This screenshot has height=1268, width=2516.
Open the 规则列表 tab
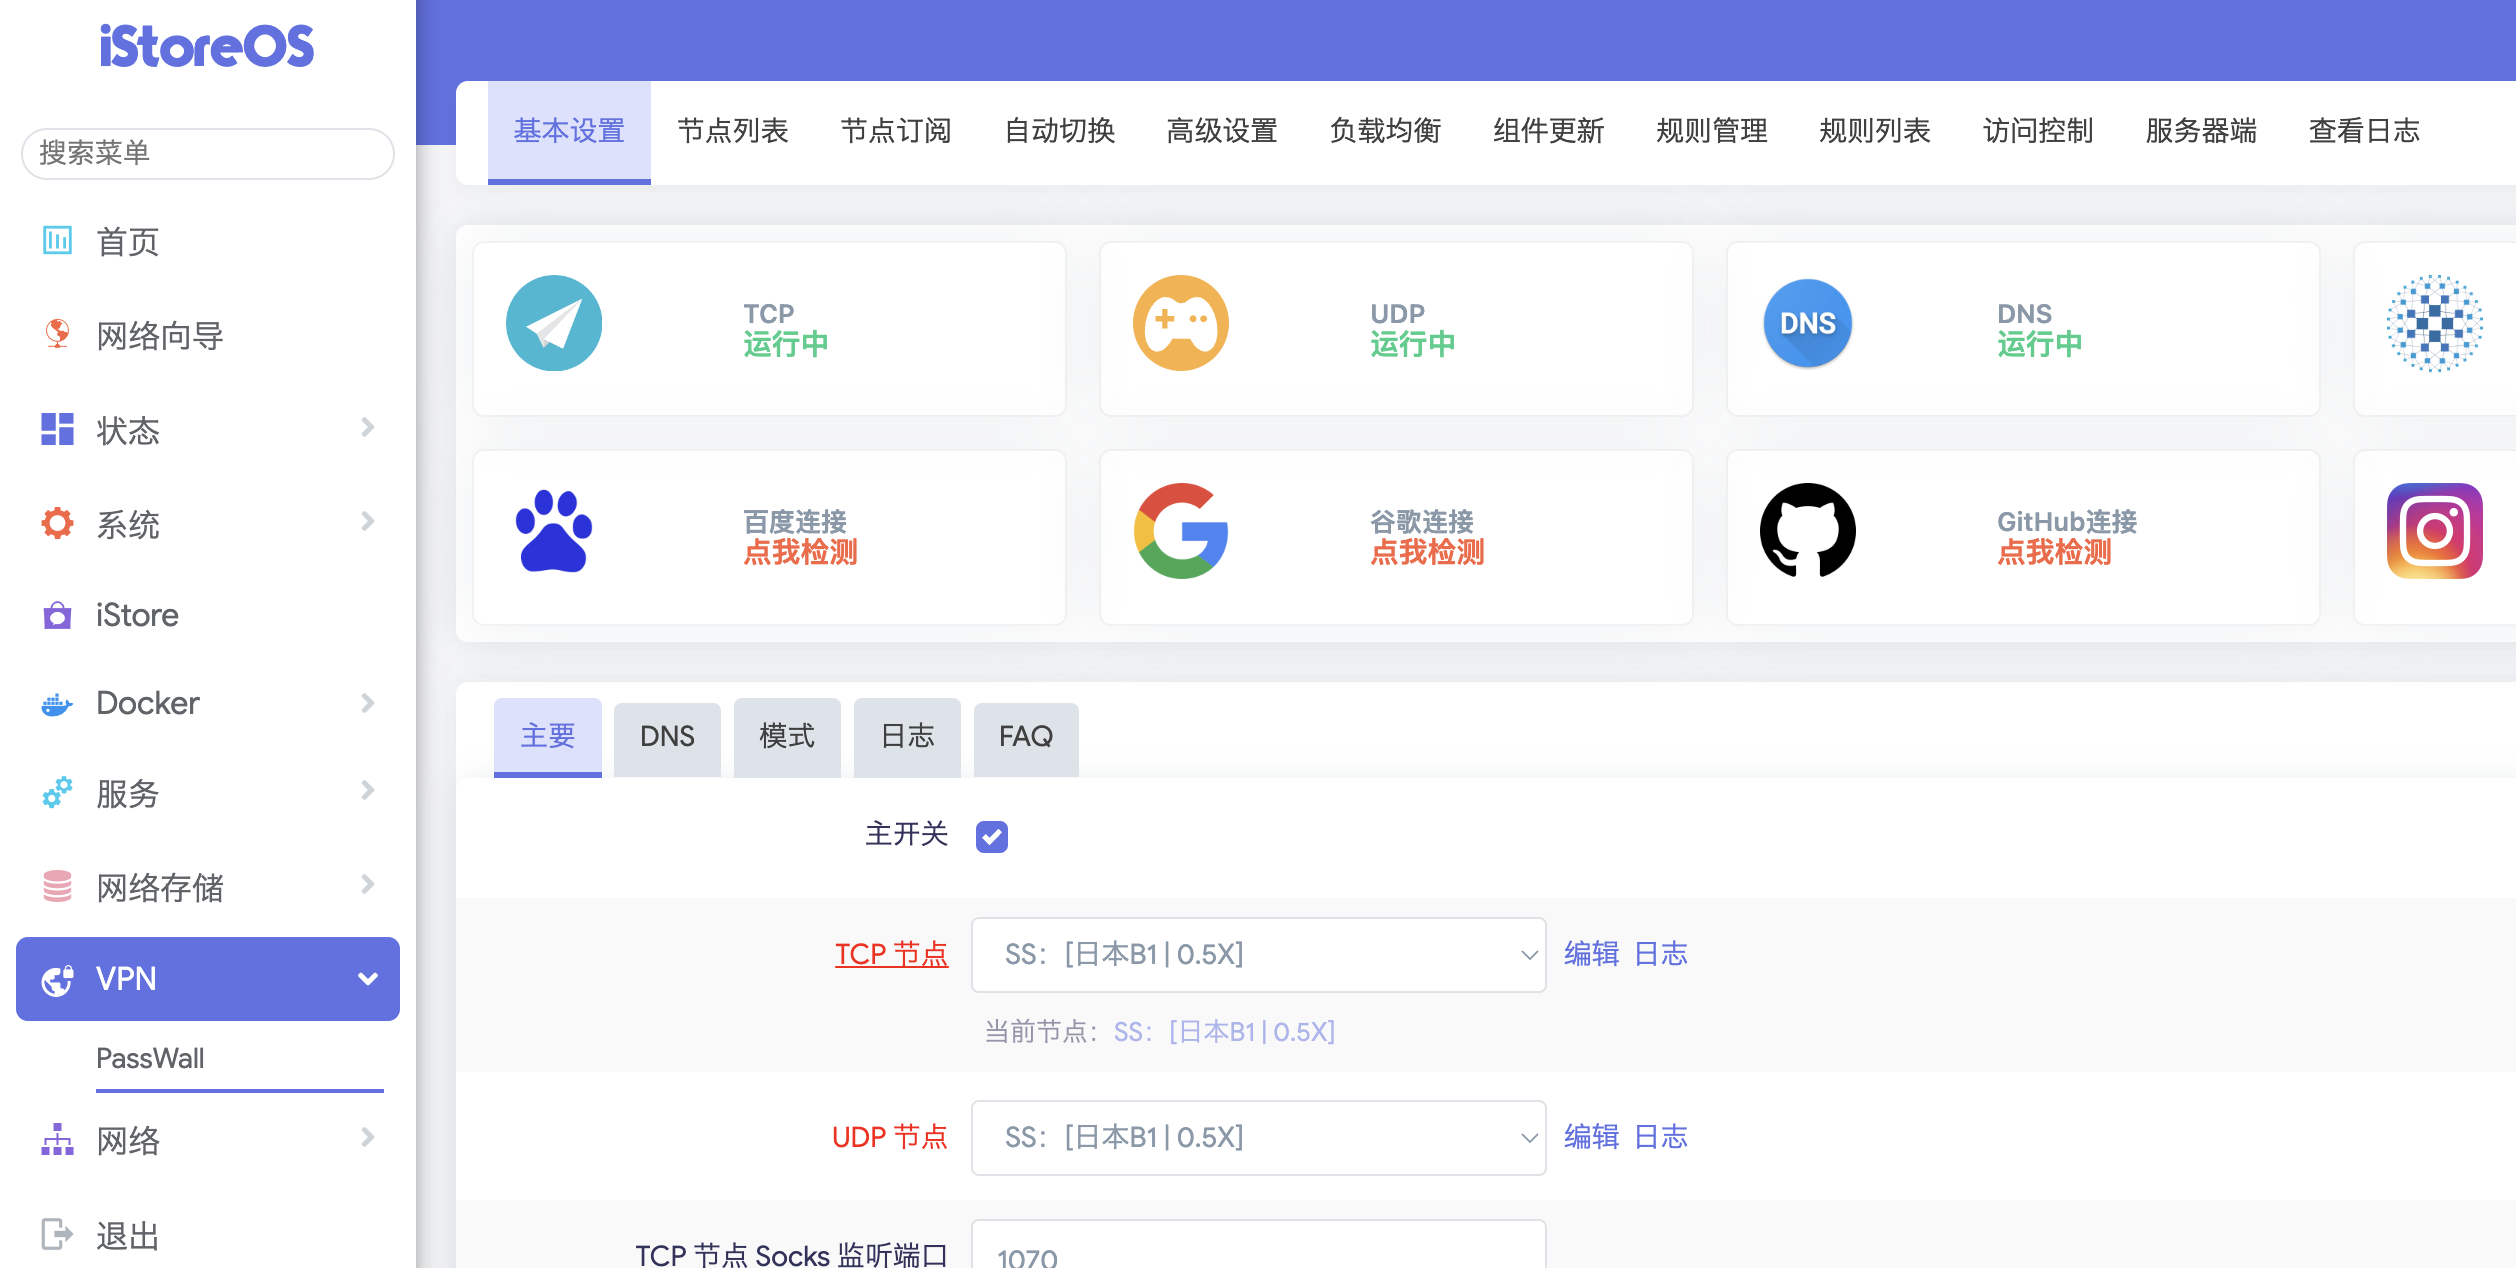[1875, 131]
